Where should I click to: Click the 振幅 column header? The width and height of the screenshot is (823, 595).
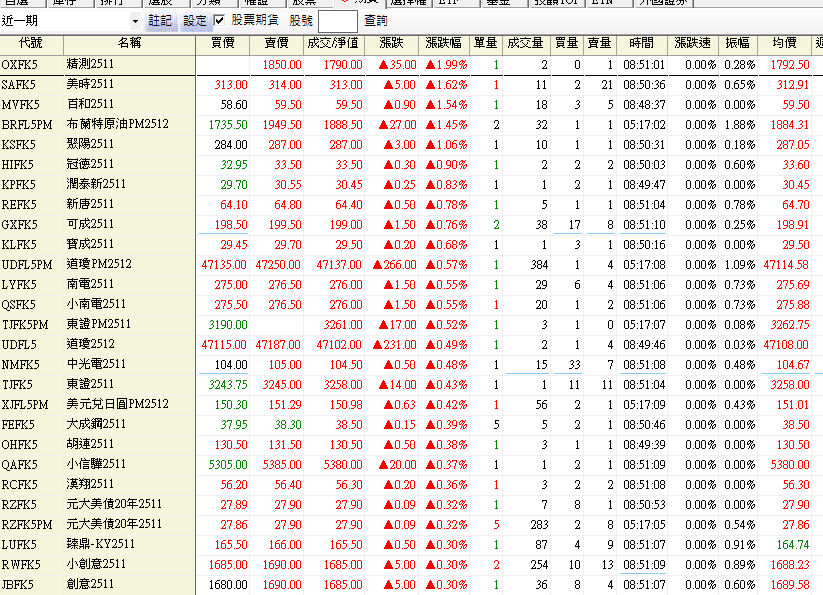coord(738,44)
